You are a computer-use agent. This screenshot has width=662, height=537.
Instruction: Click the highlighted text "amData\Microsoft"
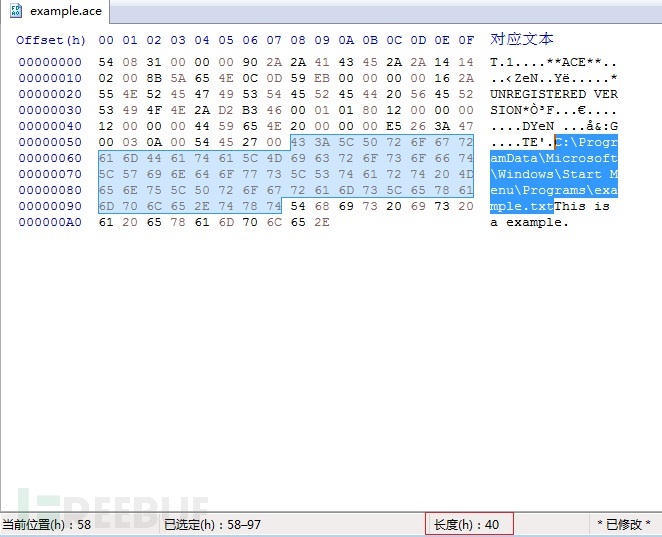[553, 158]
